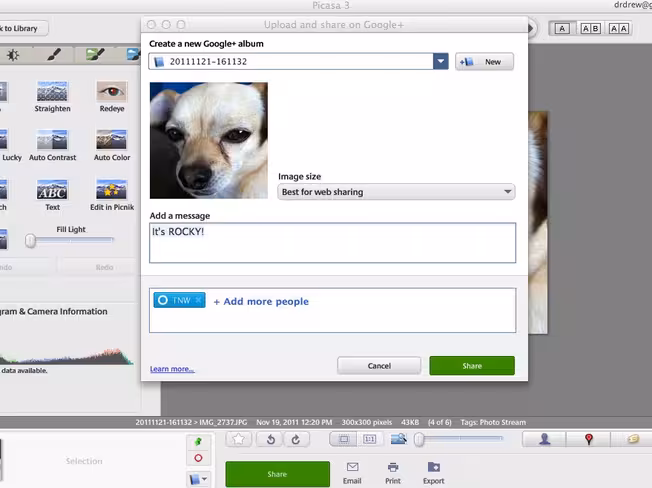
Task: Apply Auto Color correction
Action: click(111, 145)
